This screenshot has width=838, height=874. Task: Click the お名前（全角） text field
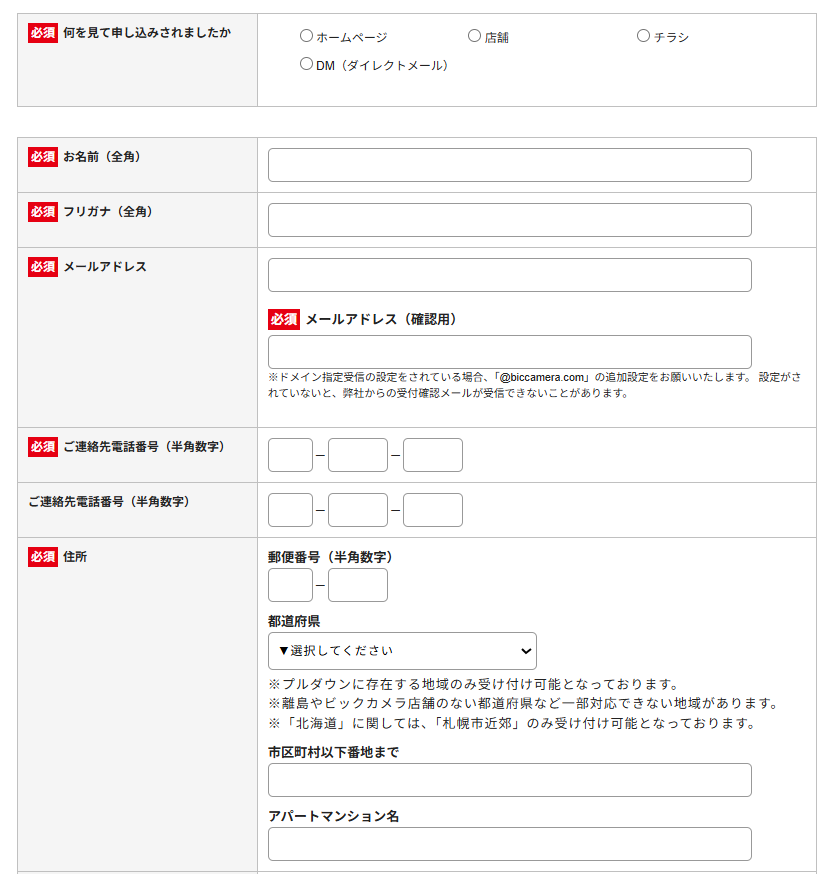point(509,165)
